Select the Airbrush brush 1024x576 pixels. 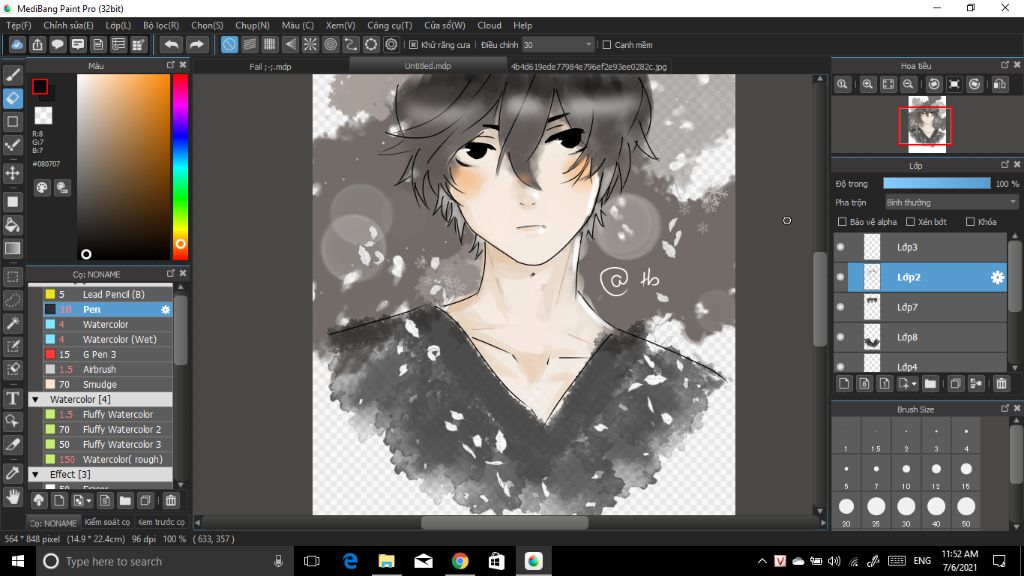coord(108,370)
